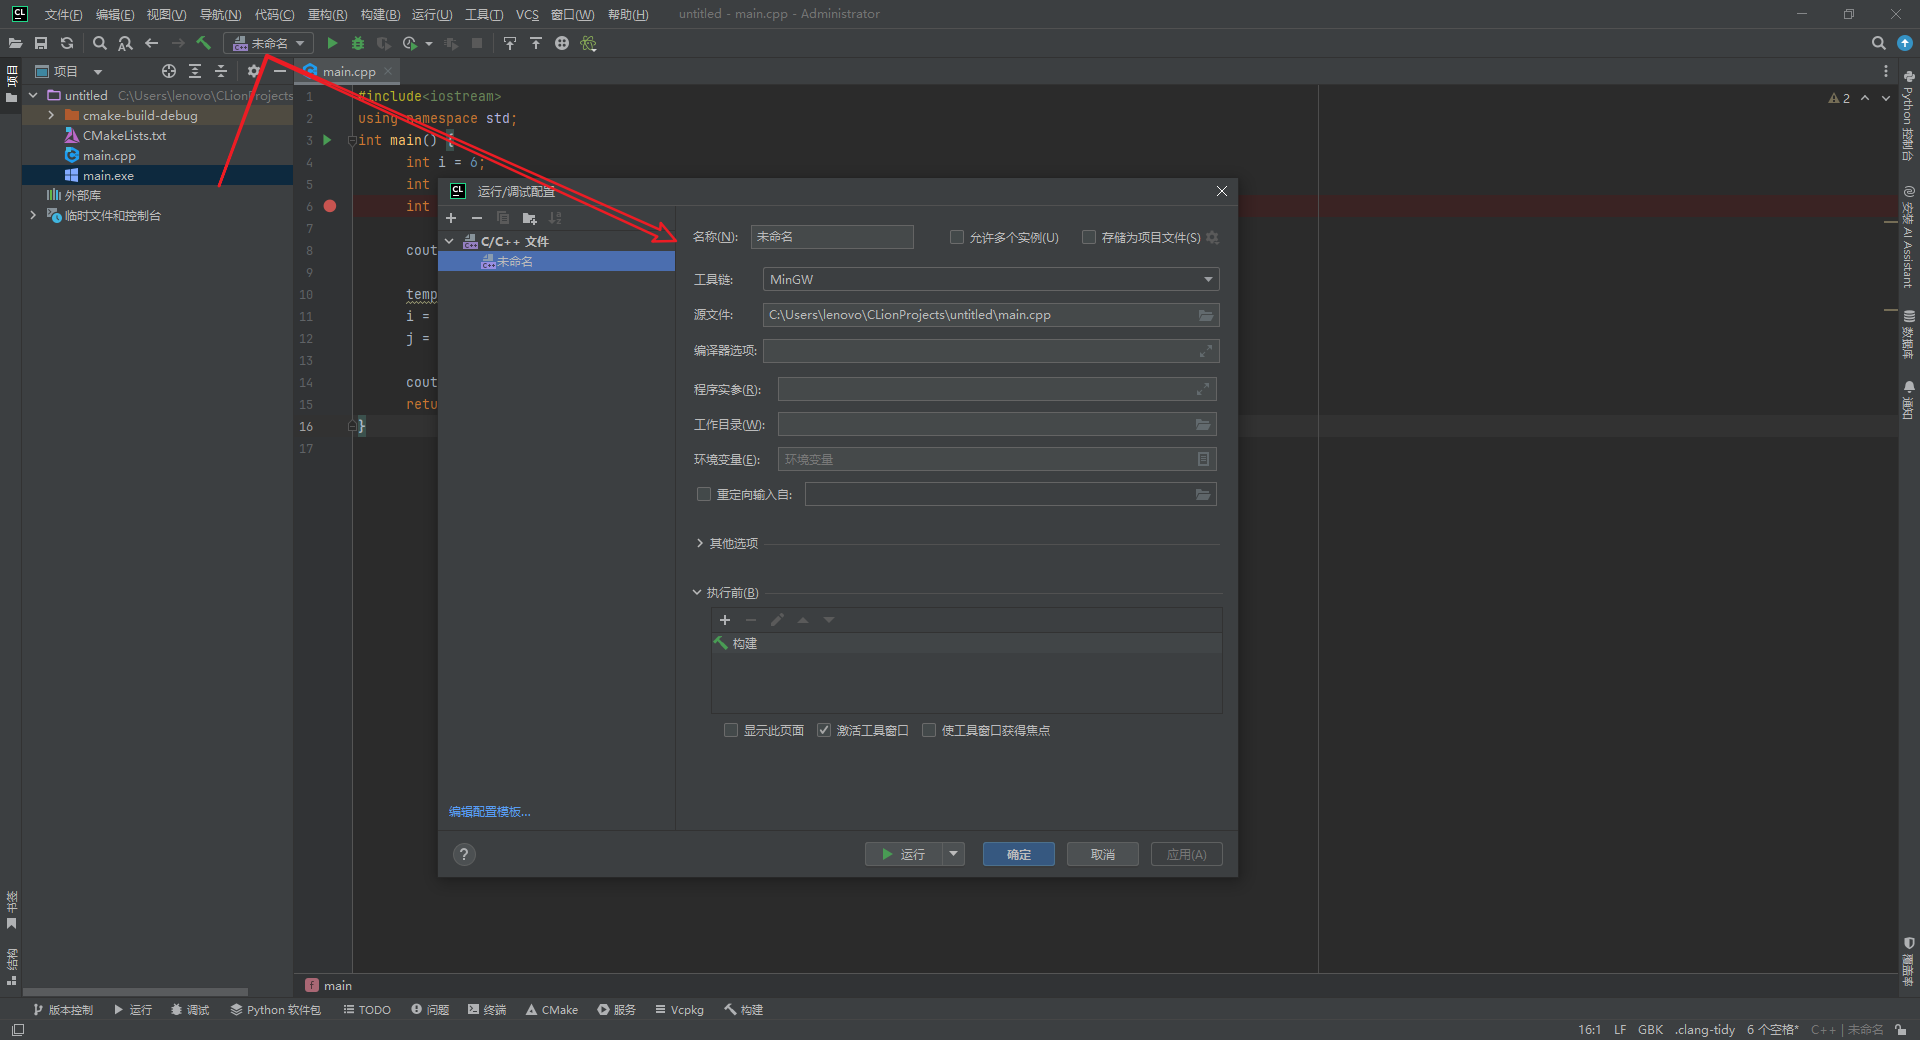
Task: Open environment variables editor icon
Action: tap(1203, 459)
